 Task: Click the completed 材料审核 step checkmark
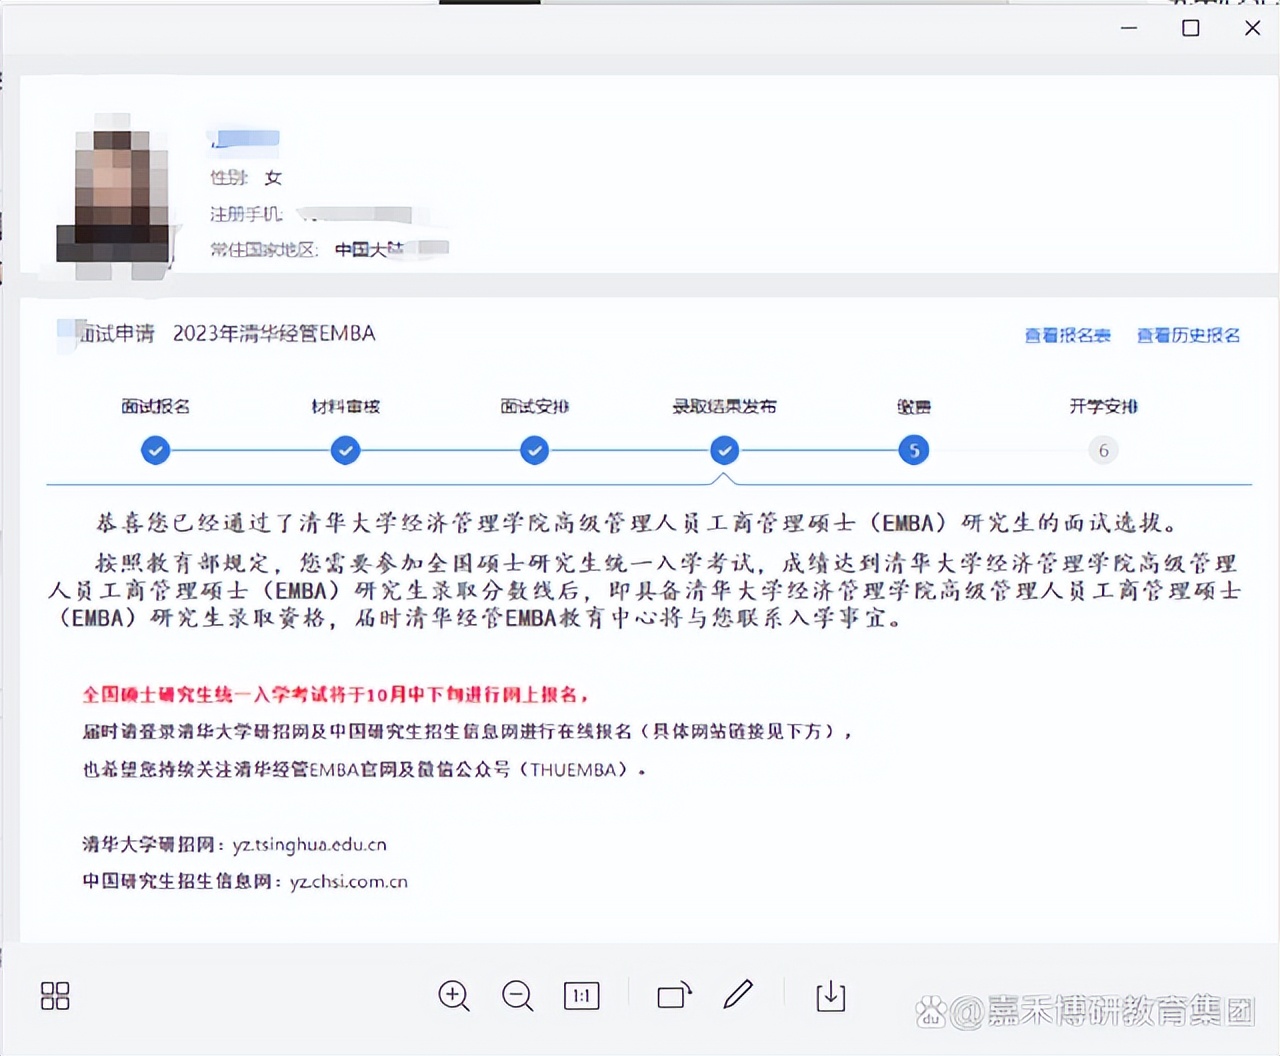point(345,450)
